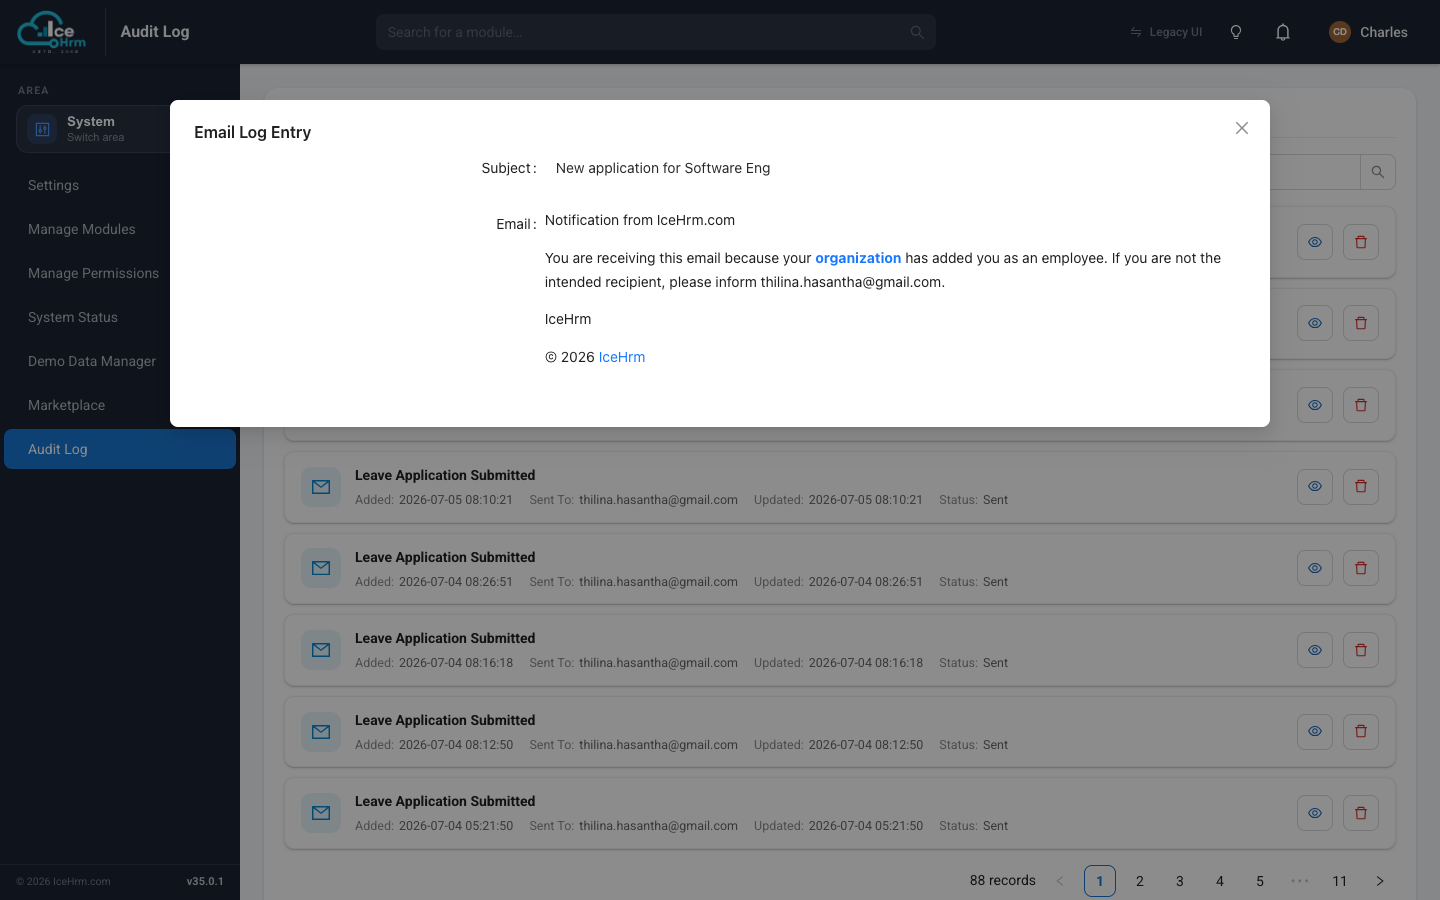Go to pagination page 3
Screen dimensions: 1440x900
coord(1180,881)
